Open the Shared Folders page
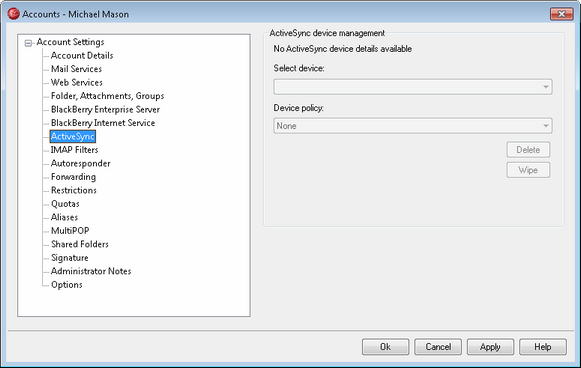The image size is (581, 368). pos(80,244)
